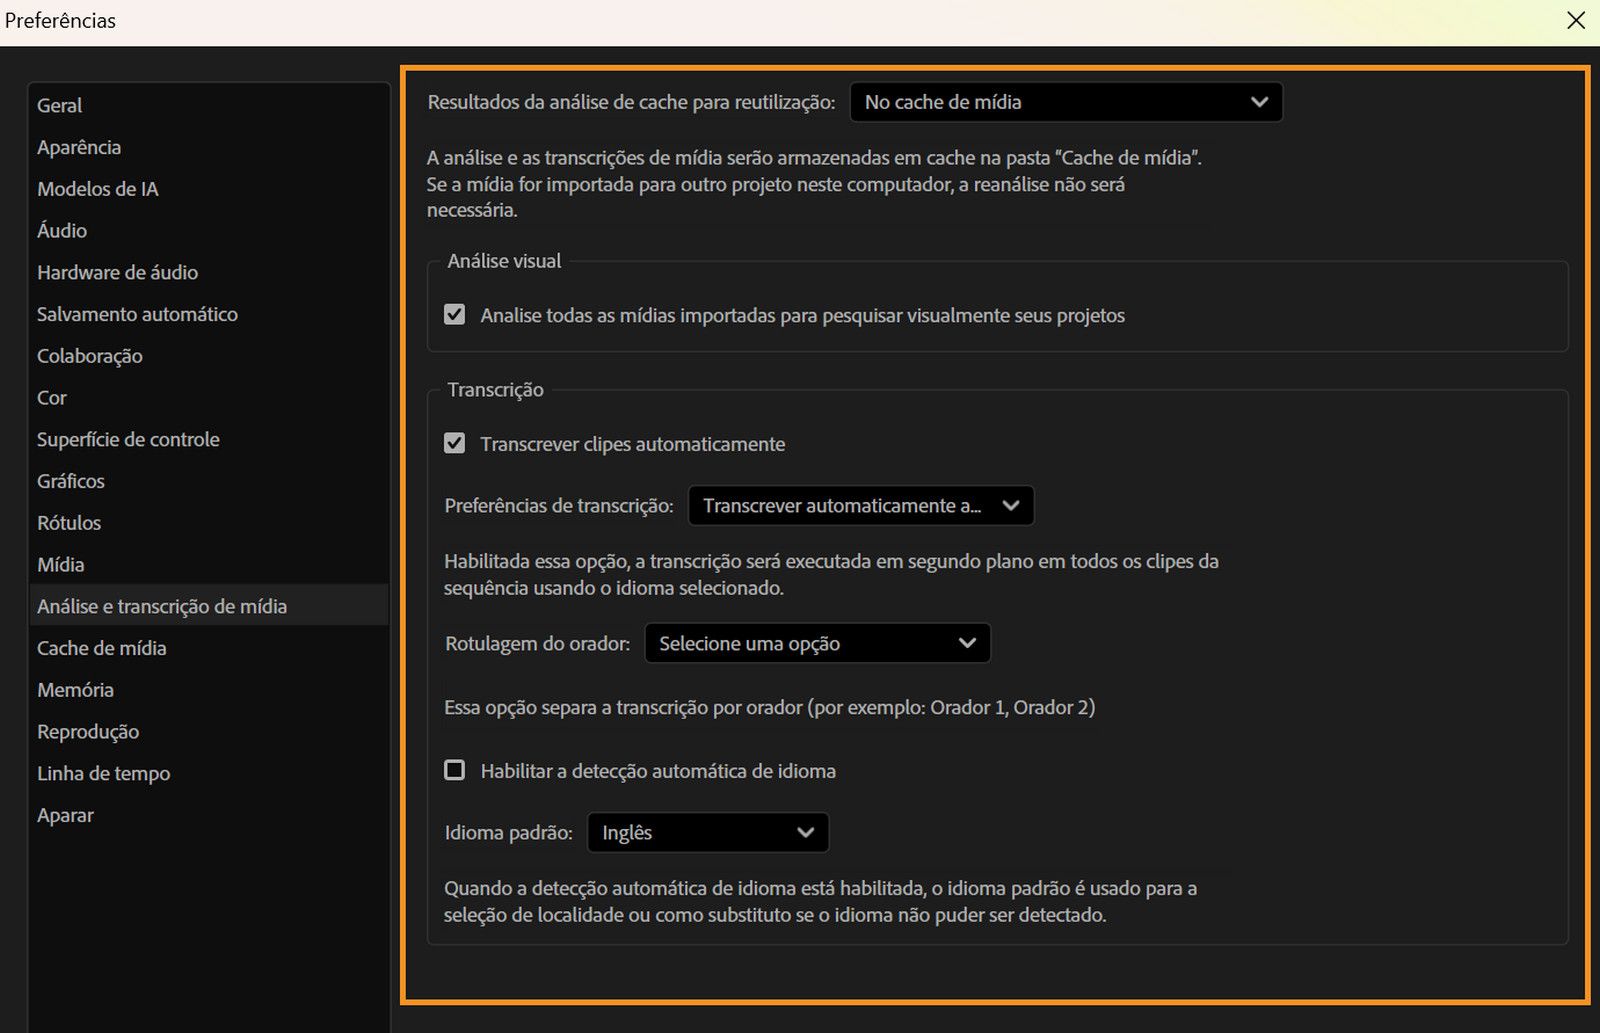This screenshot has height=1033, width=1600.
Task: Open the 'Colaboração' preferences
Action: coord(89,355)
